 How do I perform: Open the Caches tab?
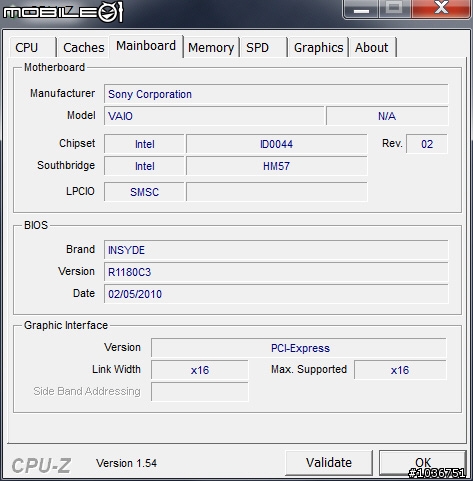click(x=83, y=47)
